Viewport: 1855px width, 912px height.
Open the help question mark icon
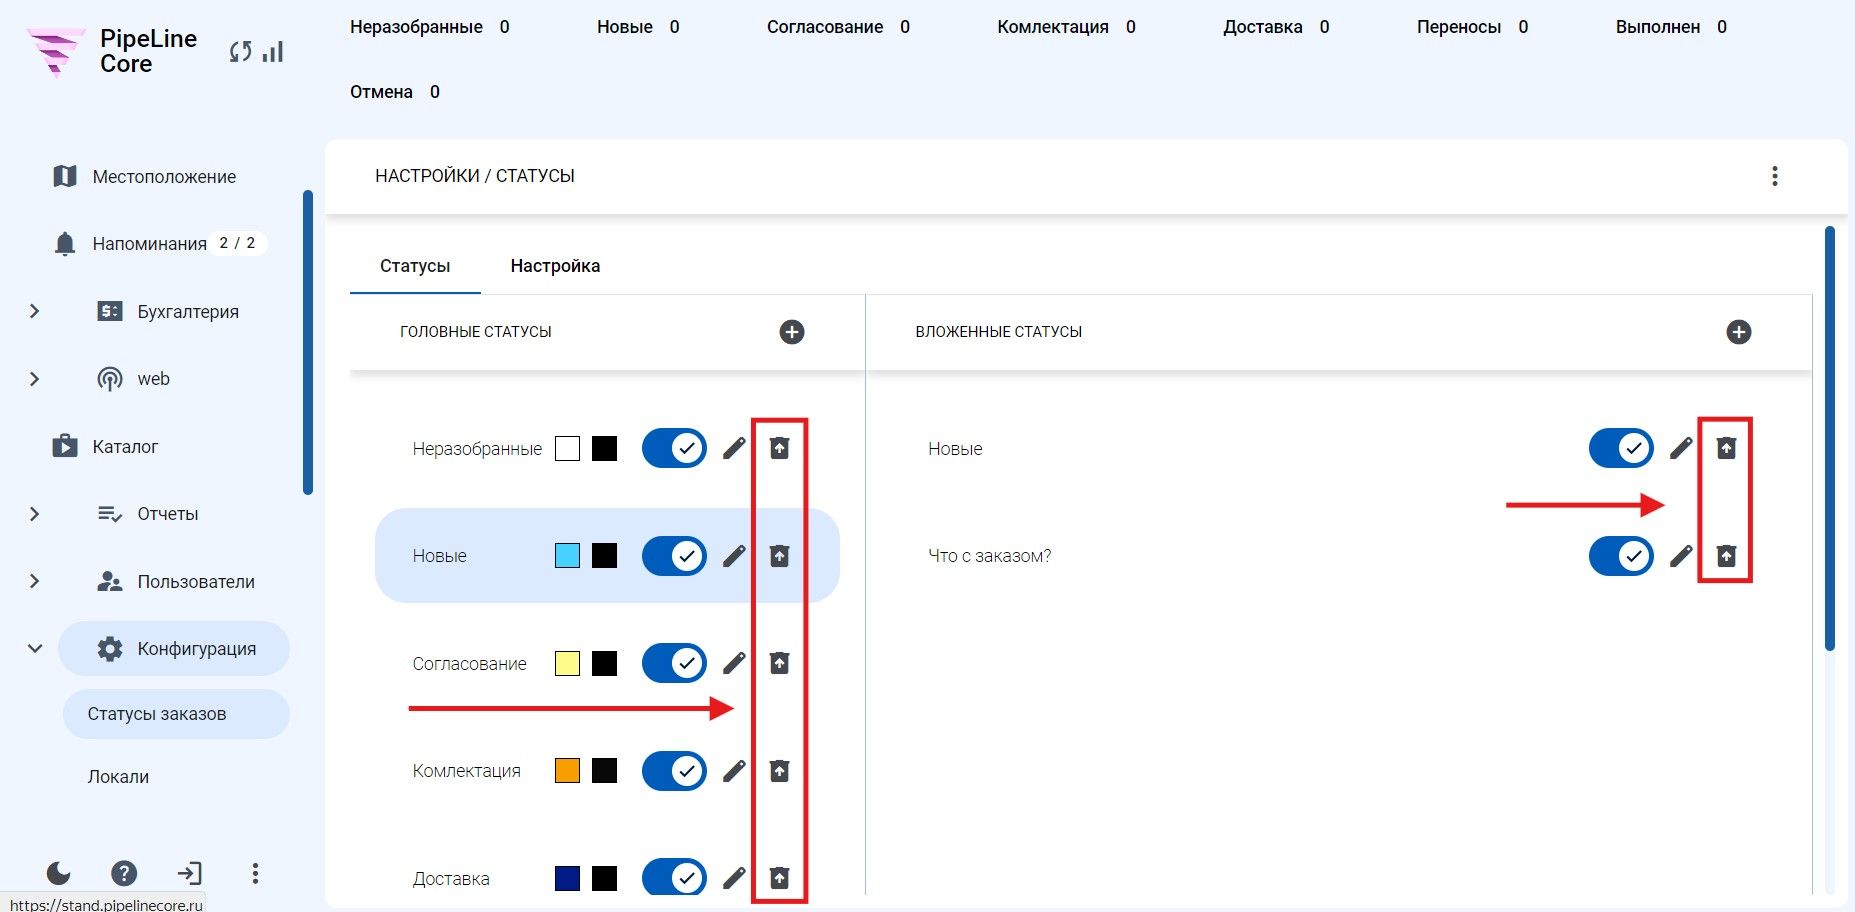point(124,873)
